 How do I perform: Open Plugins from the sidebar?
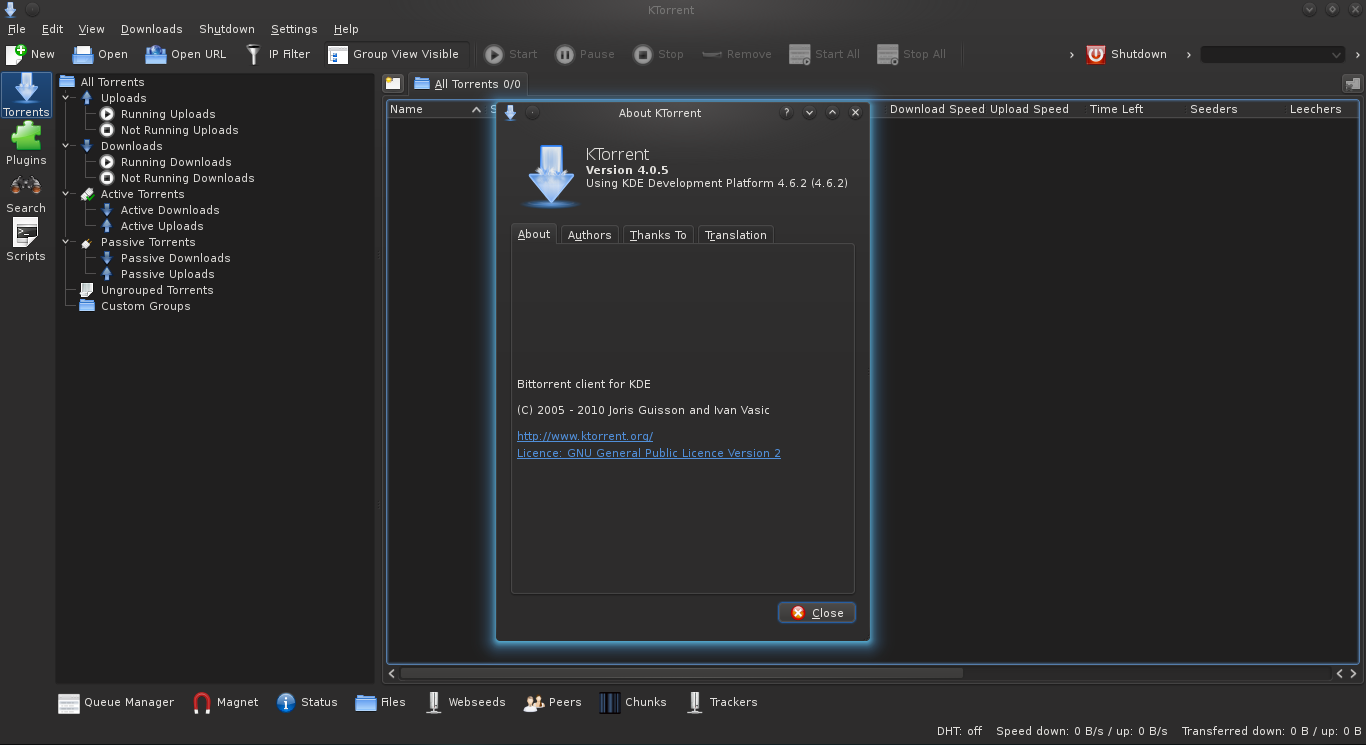26,143
